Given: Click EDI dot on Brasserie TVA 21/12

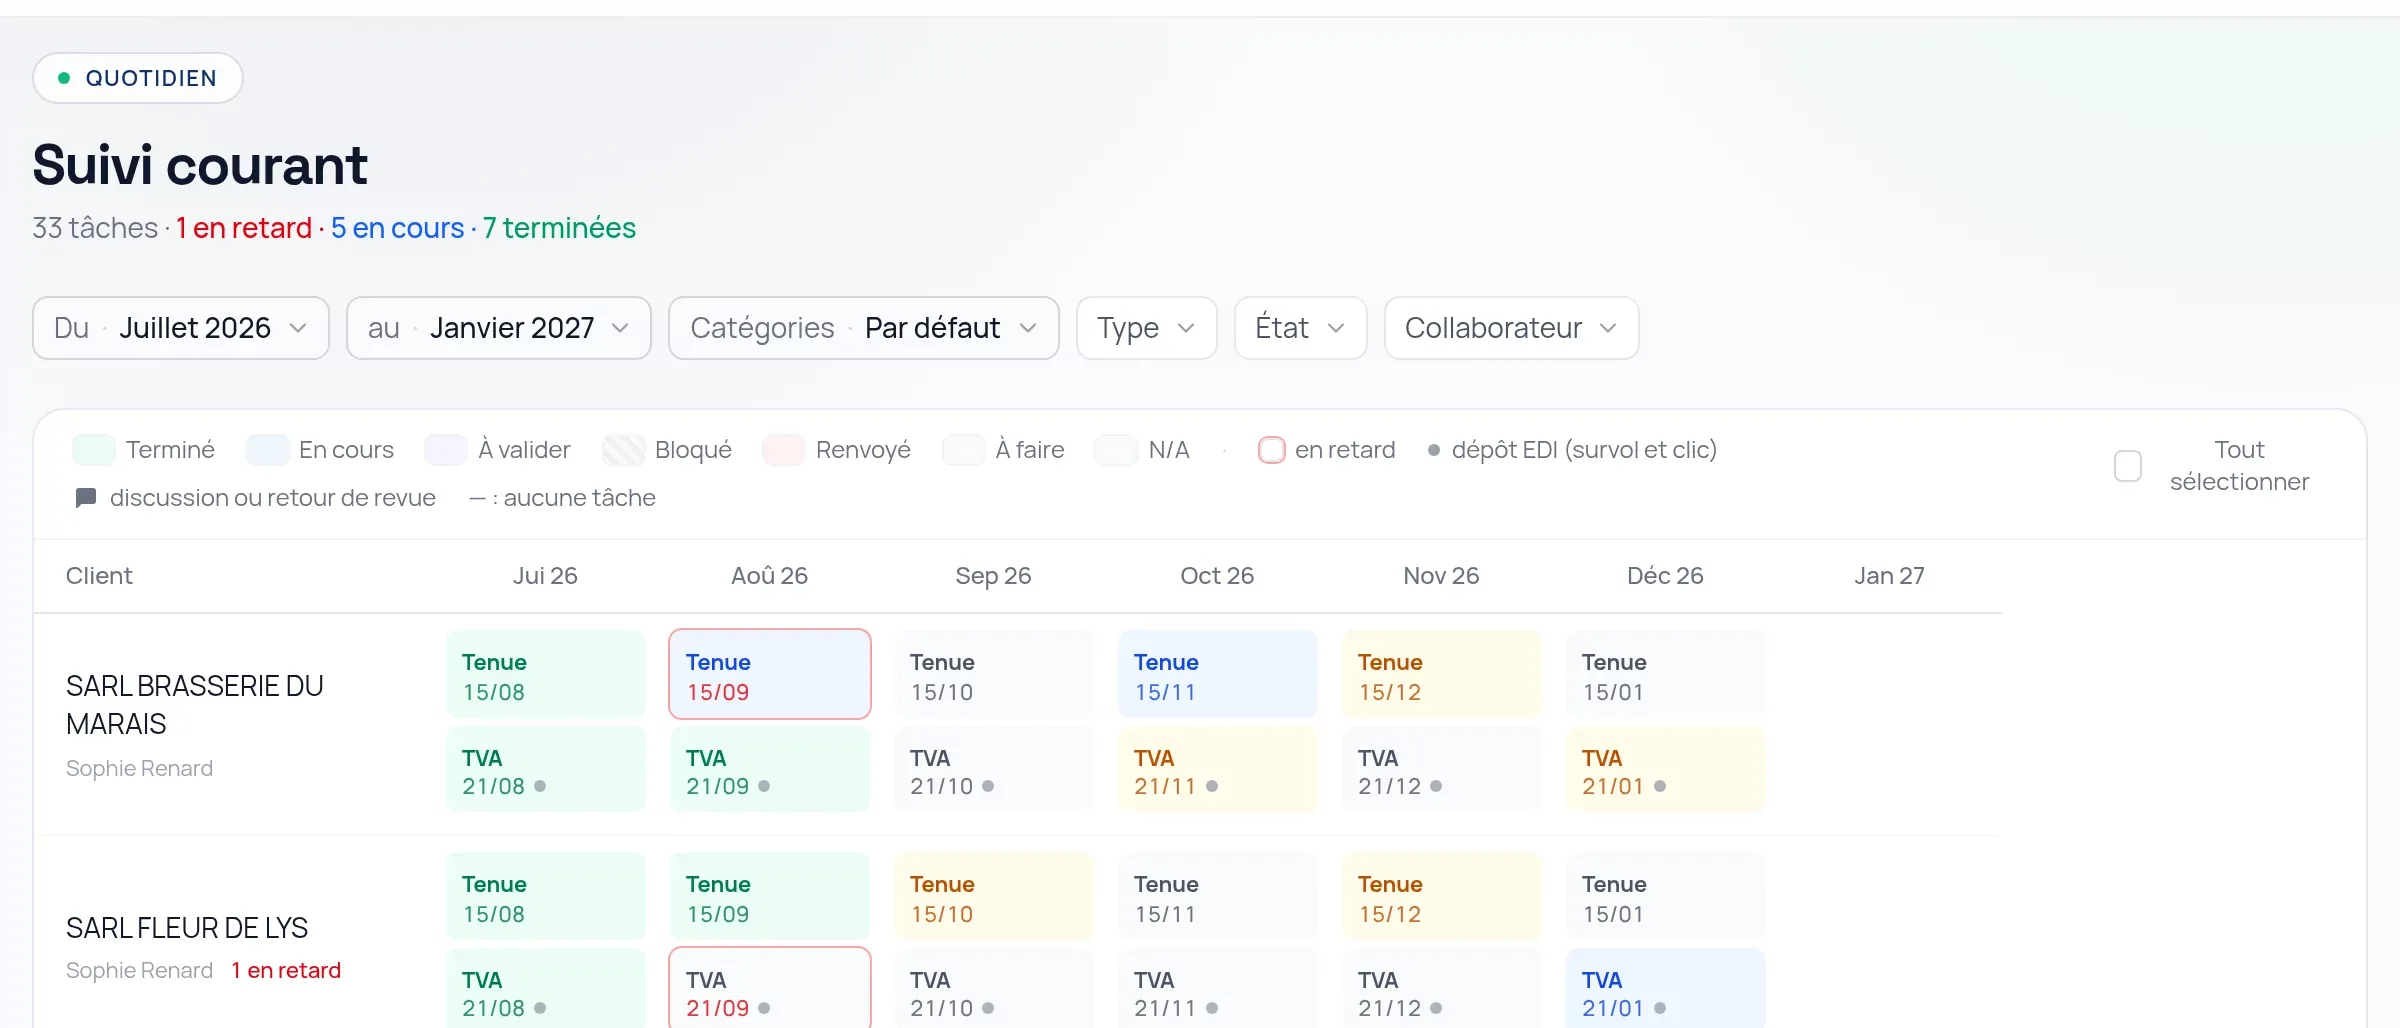Looking at the screenshot, I should pyautogui.click(x=1436, y=786).
